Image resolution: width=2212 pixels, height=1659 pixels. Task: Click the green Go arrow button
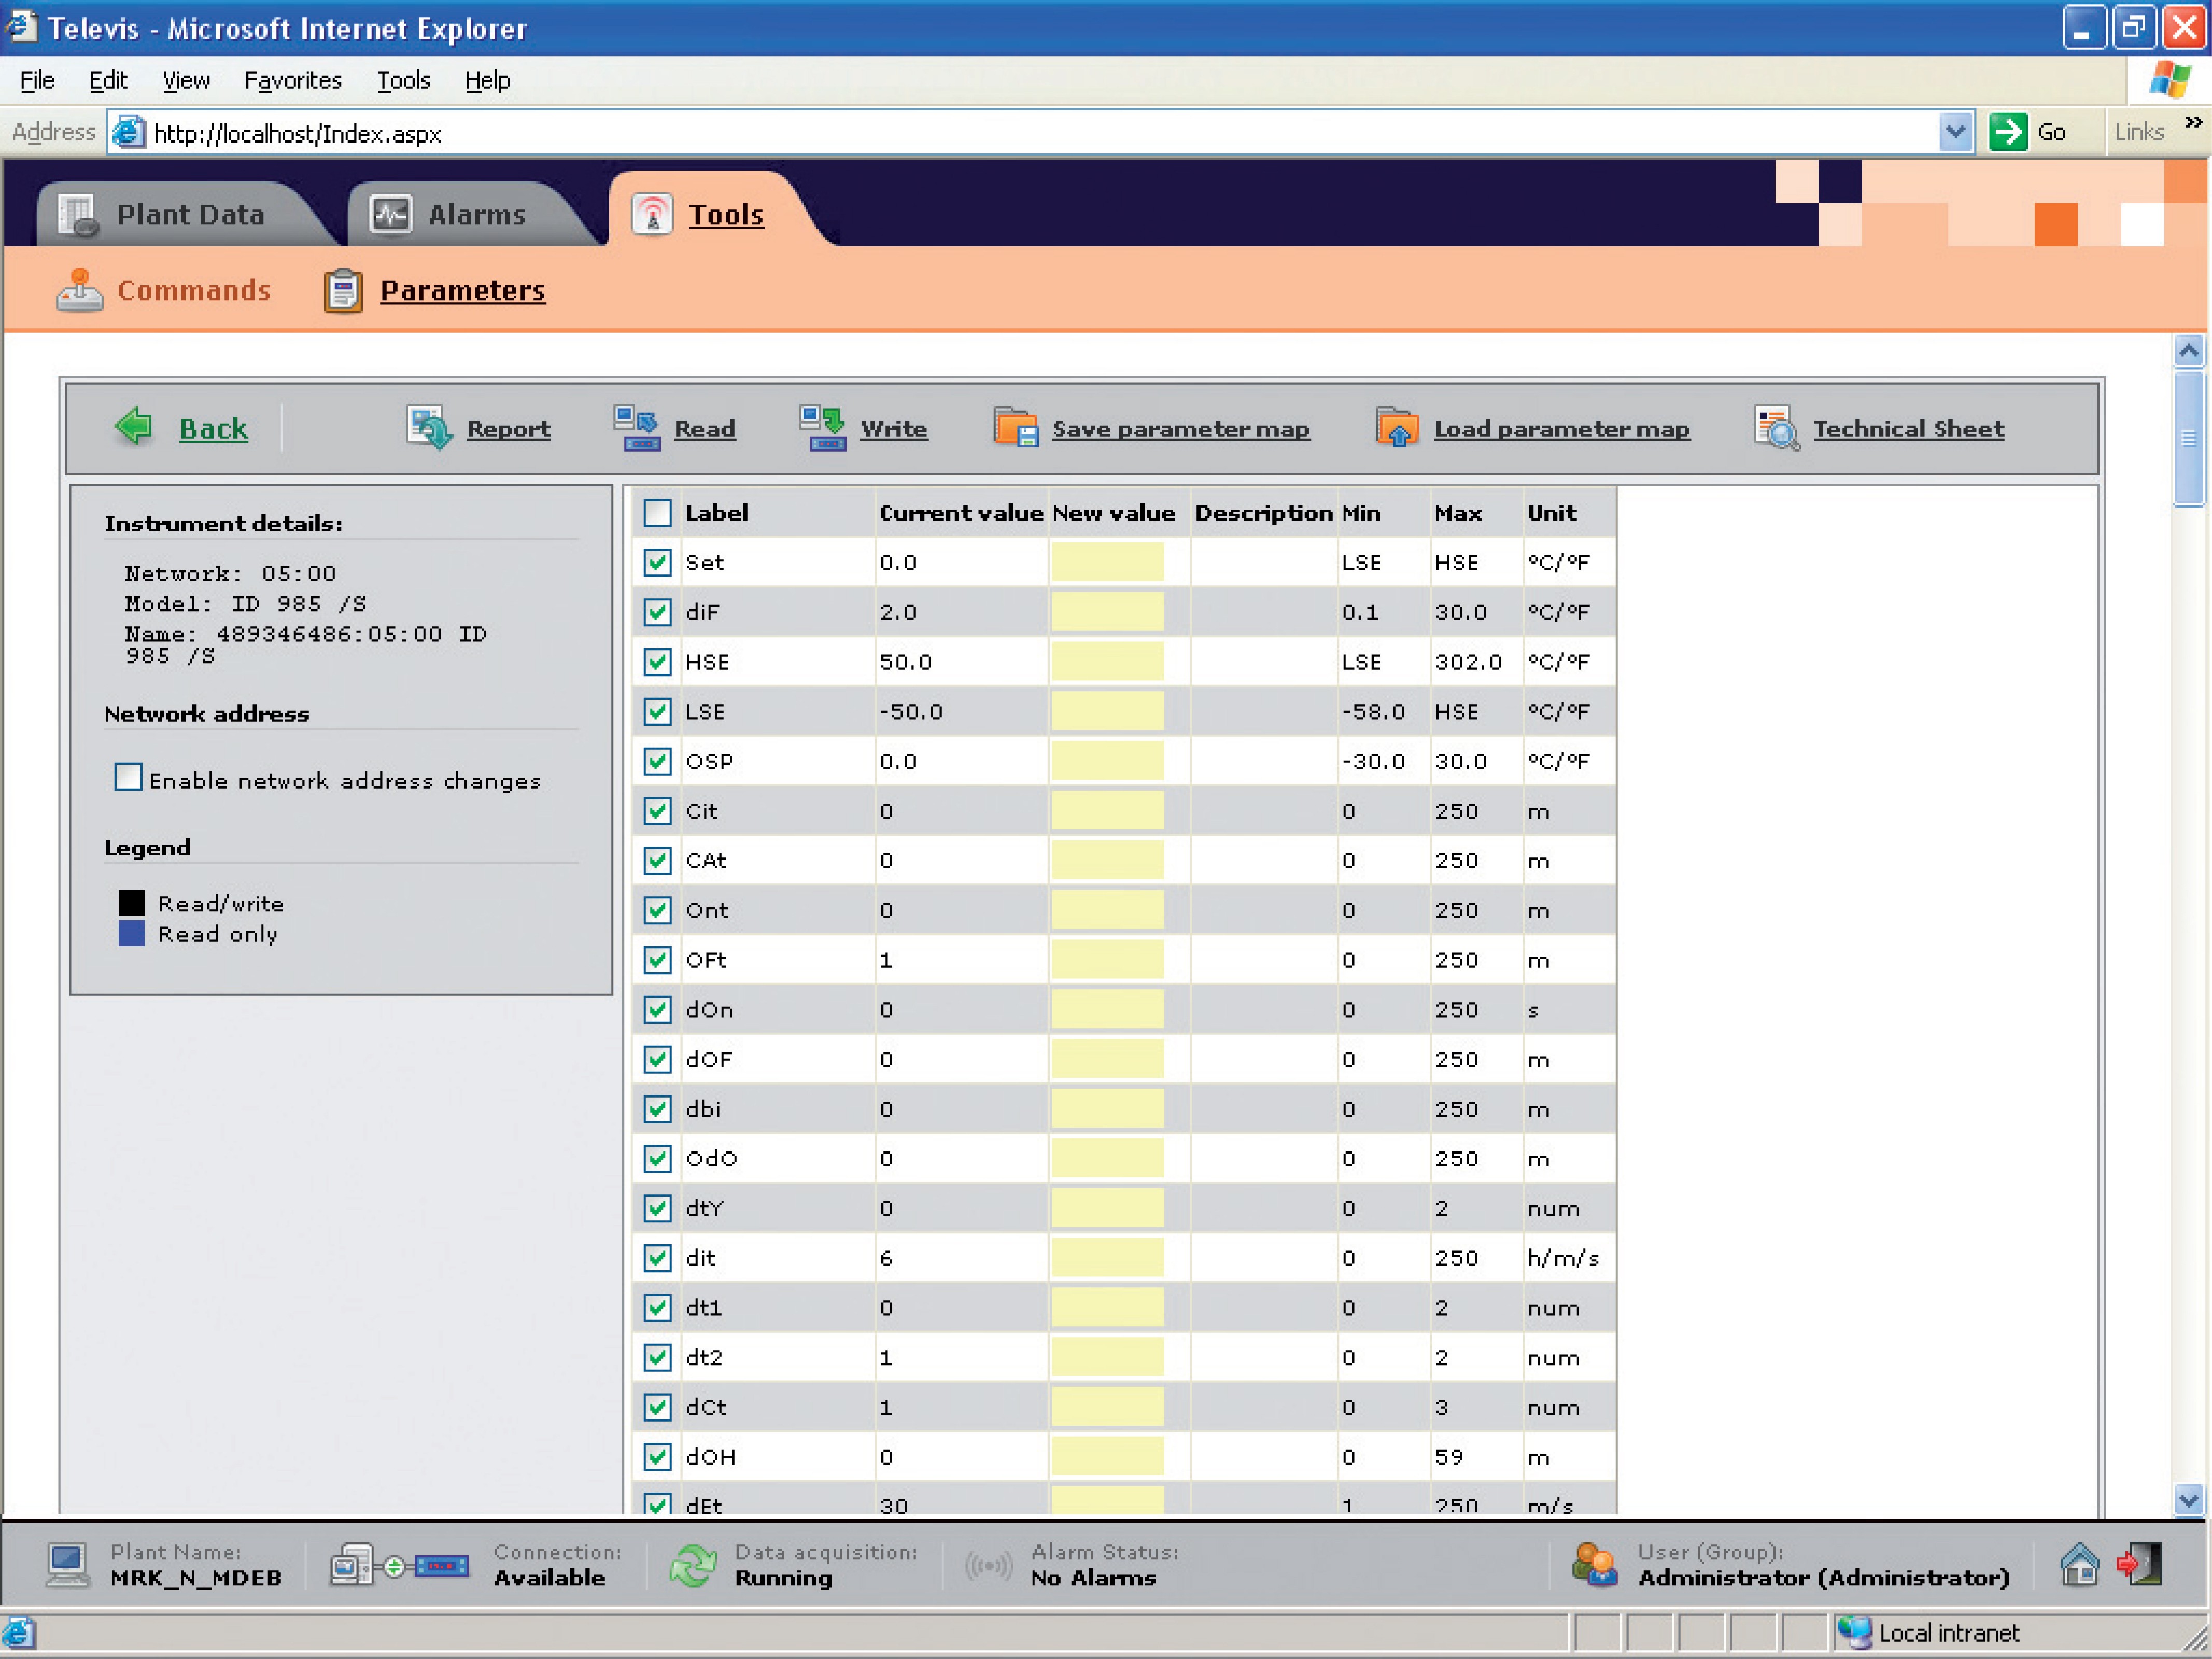[2008, 132]
